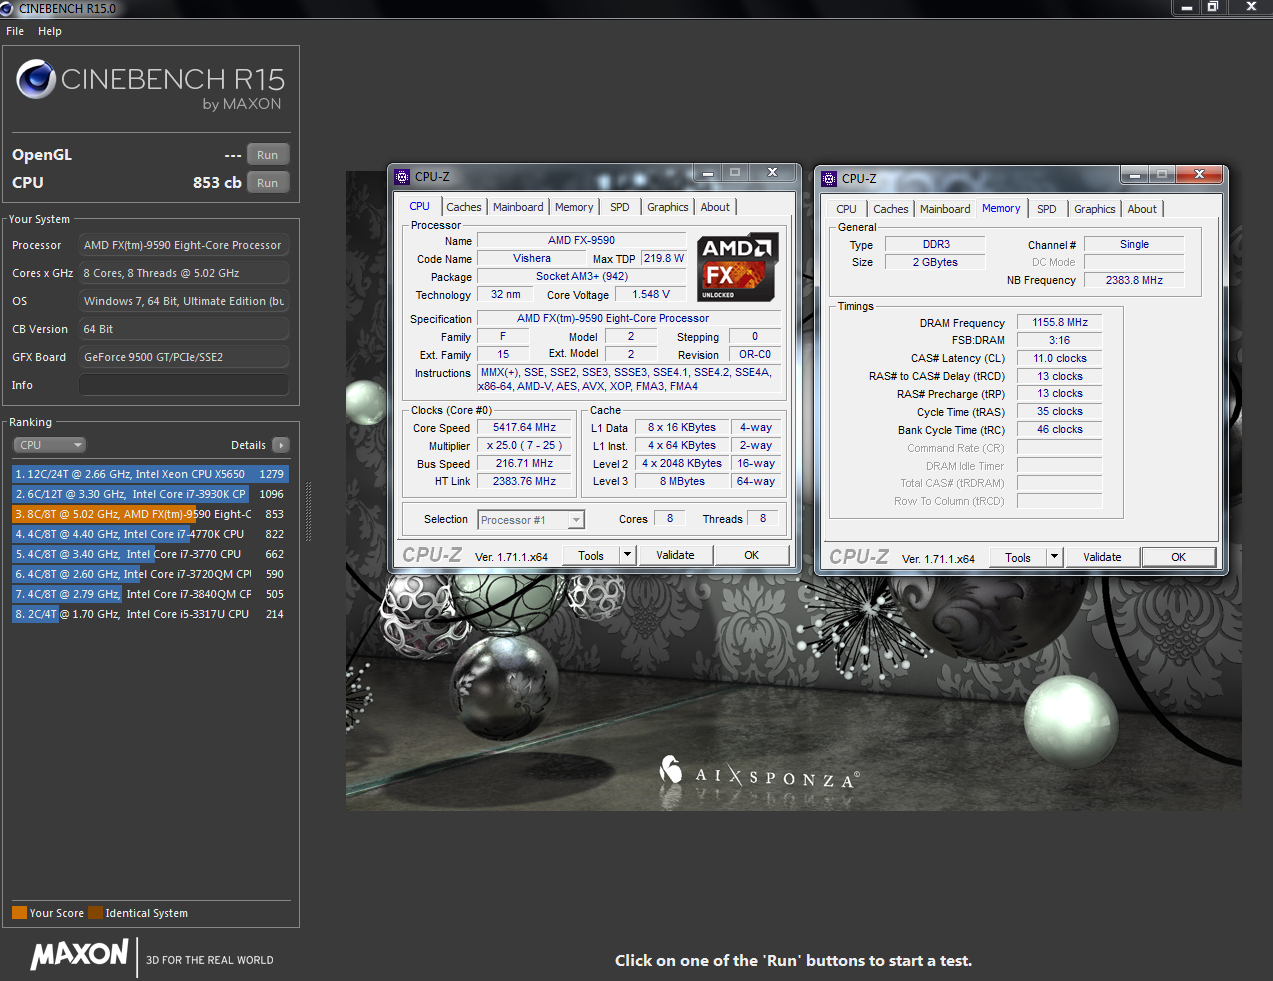Select ranking row Intel Core i7-3770
This screenshot has width=1273, height=981.
tap(150, 554)
